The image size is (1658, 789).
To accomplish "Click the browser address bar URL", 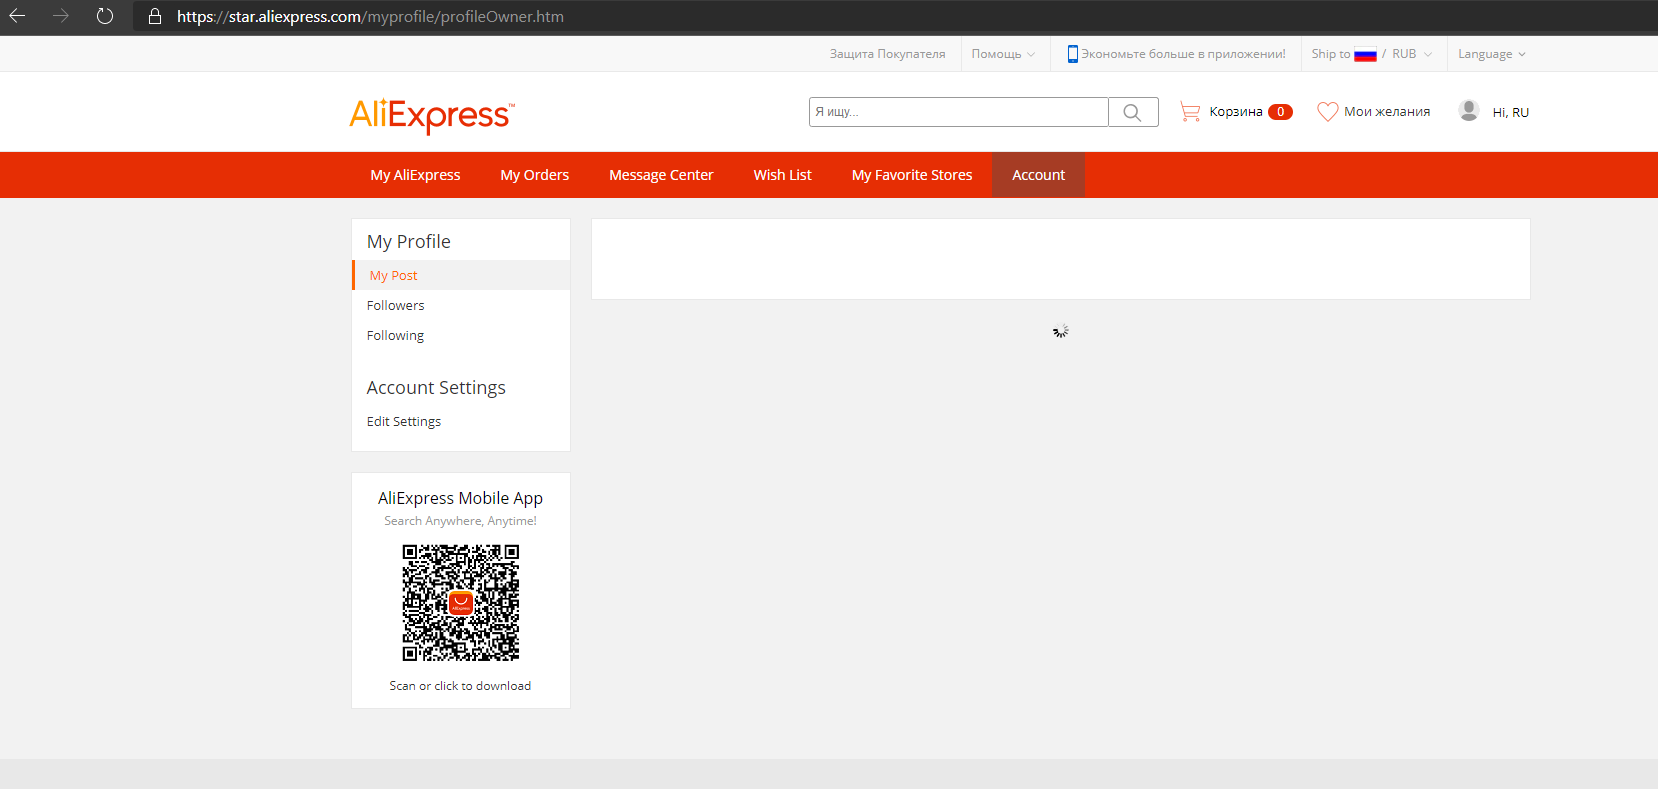I will [370, 16].
